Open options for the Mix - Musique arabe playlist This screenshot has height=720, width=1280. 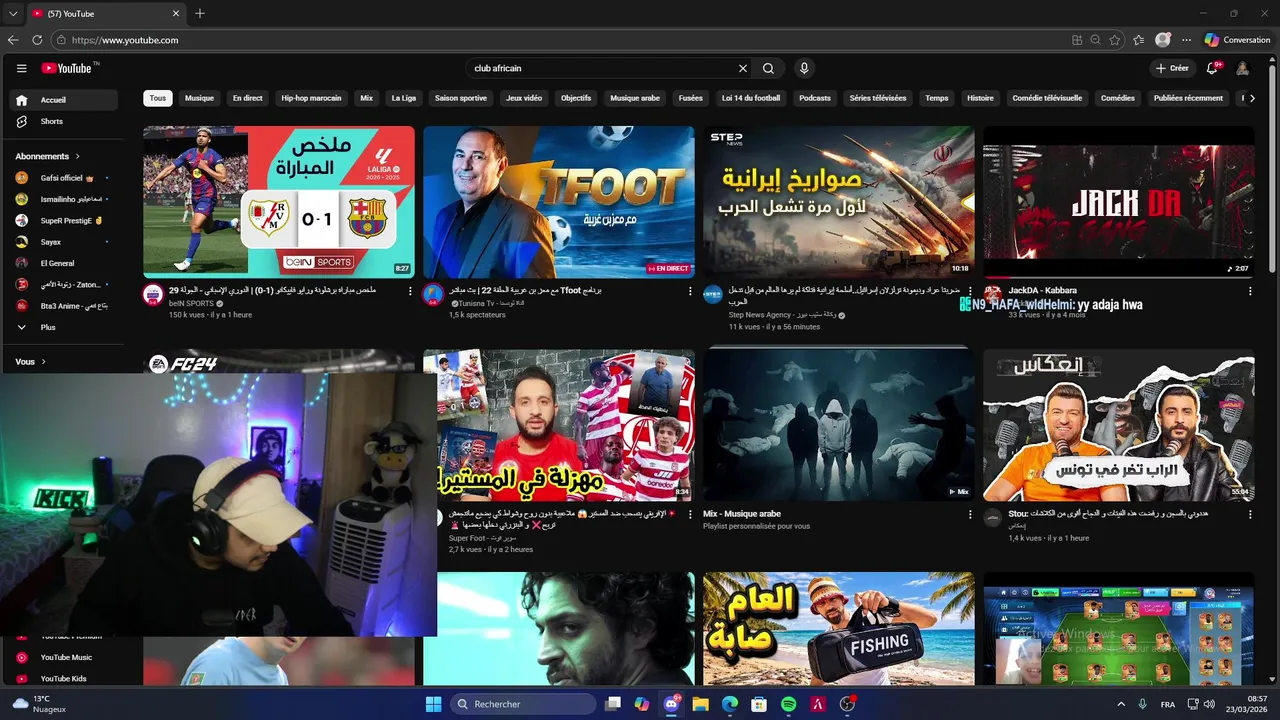click(970, 514)
